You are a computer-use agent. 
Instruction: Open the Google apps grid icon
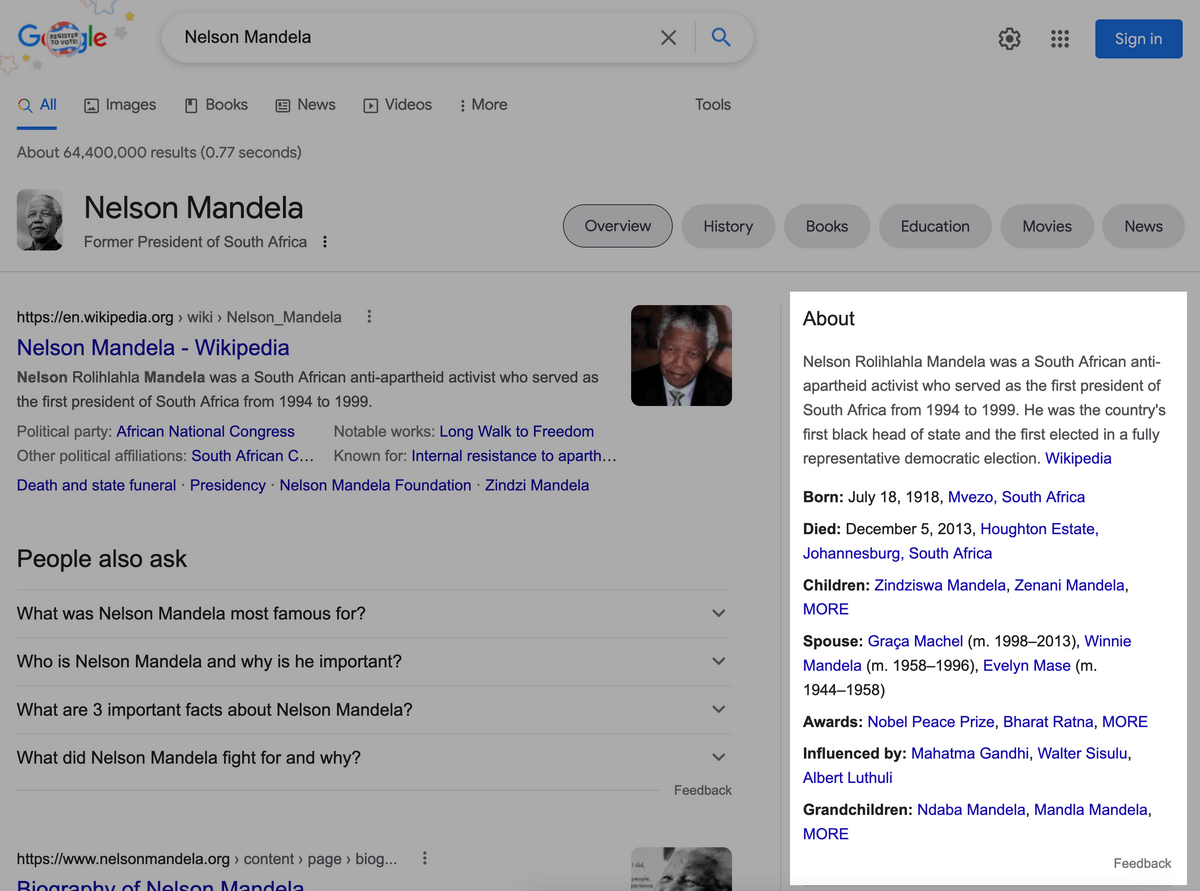tap(1060, 39)
